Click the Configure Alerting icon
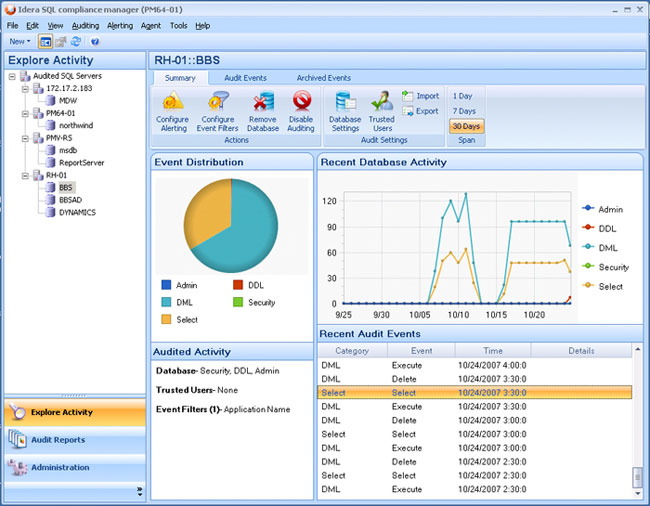Image resolution: width=650 pixels, height=506 pixels. point(172,101)
